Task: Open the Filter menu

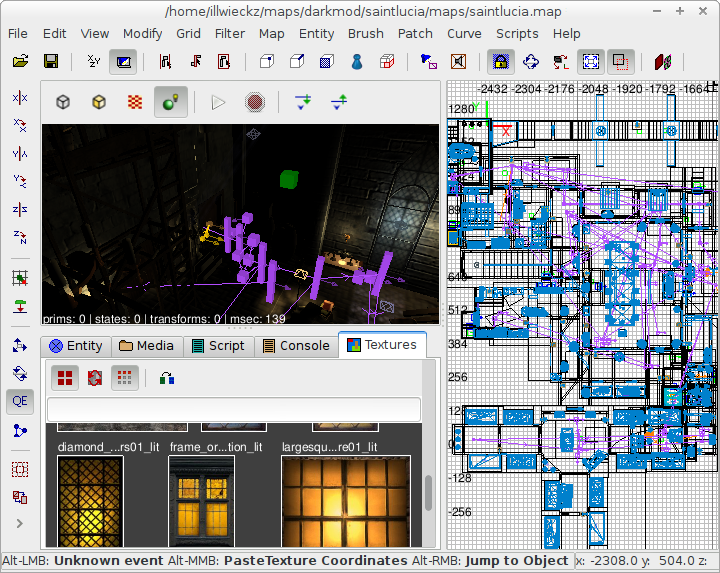Action: 230,34
